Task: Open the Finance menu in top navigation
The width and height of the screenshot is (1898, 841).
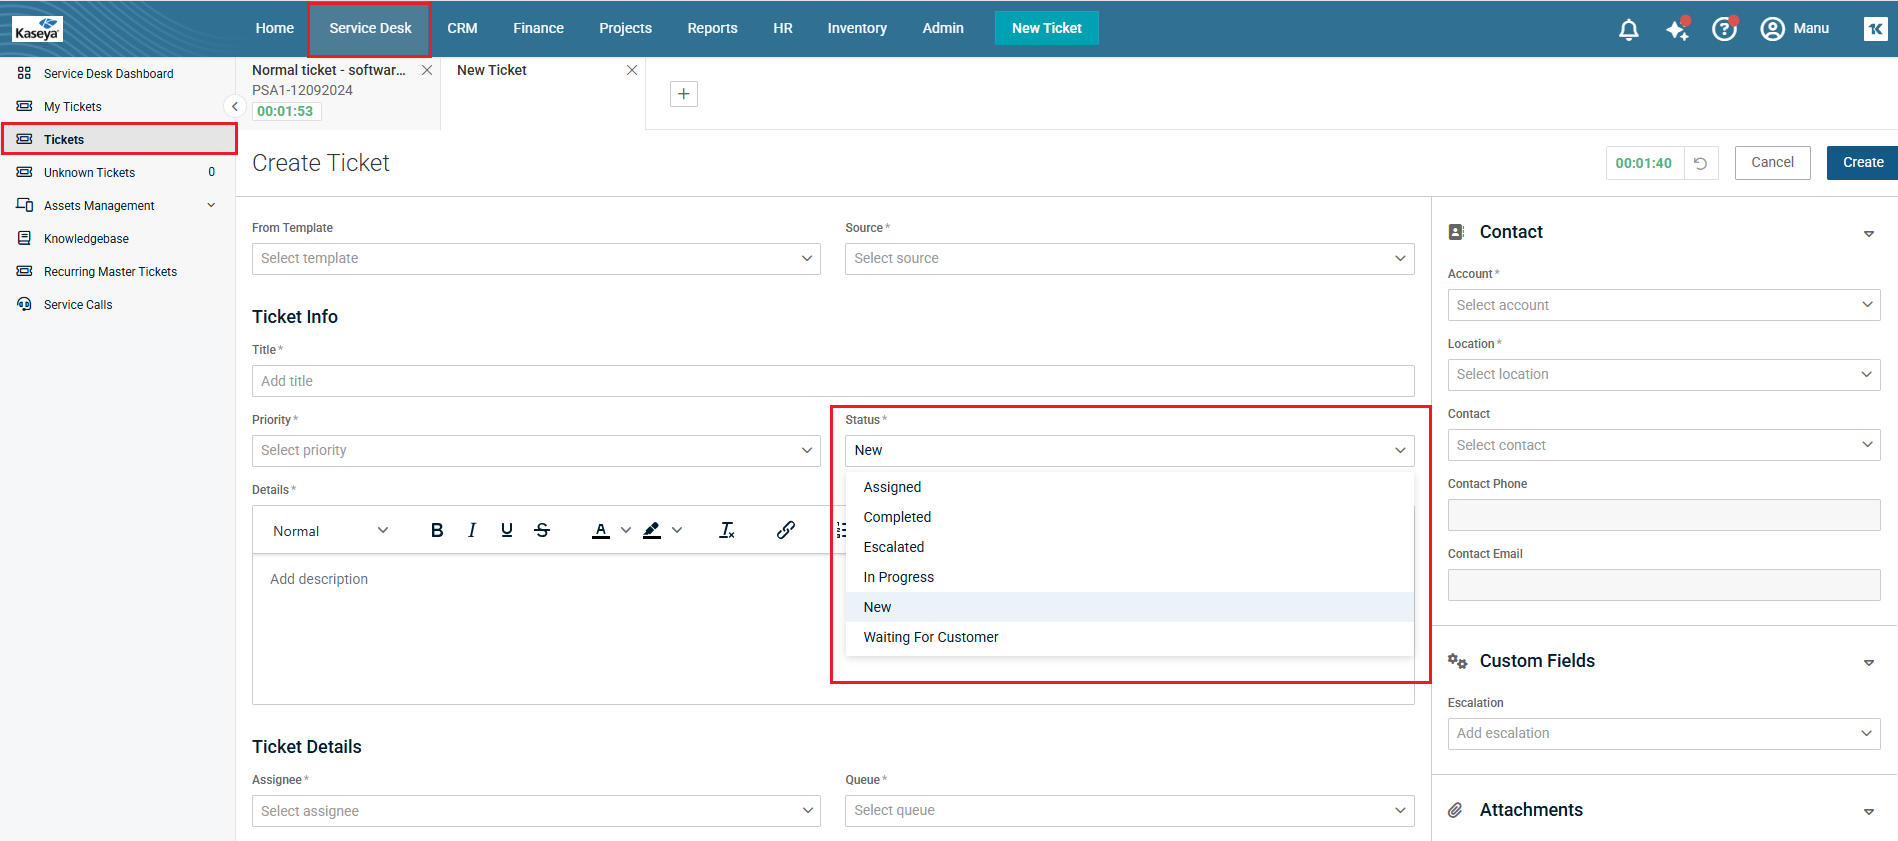Action: pyautogui.click(x=538, y=28)
